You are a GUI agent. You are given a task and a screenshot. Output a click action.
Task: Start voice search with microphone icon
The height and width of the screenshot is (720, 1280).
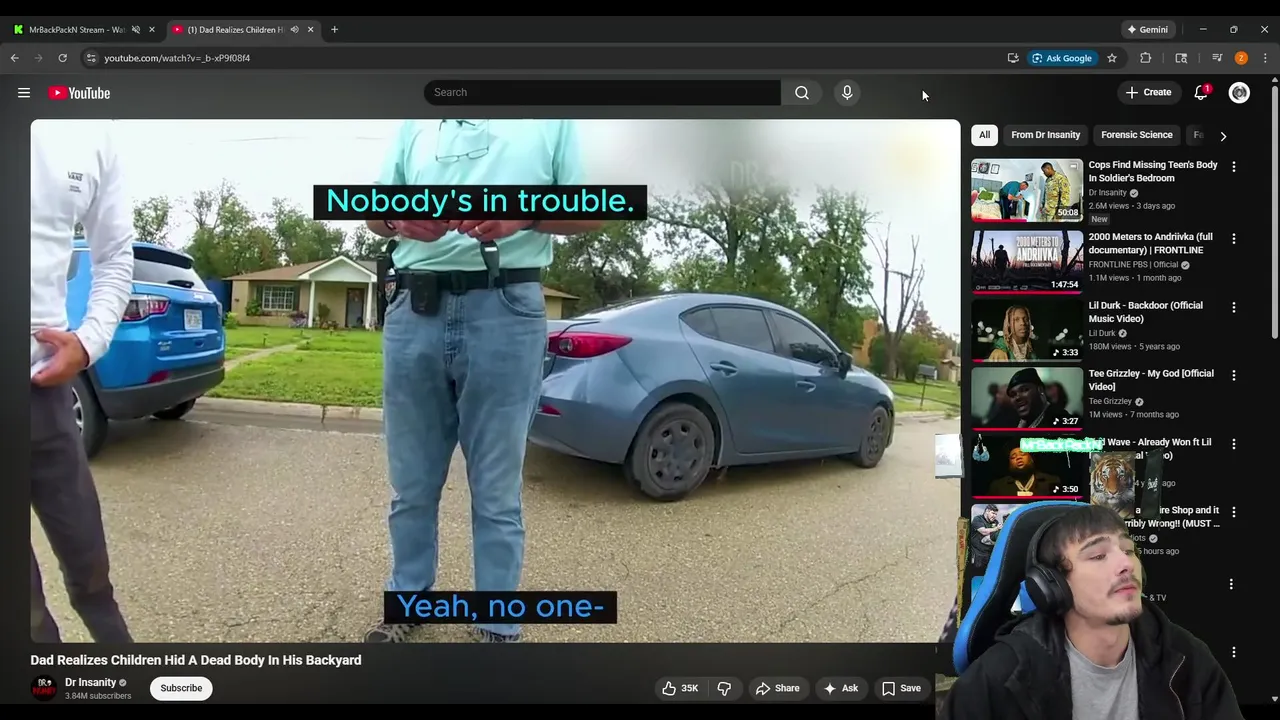tap(847, 93)
